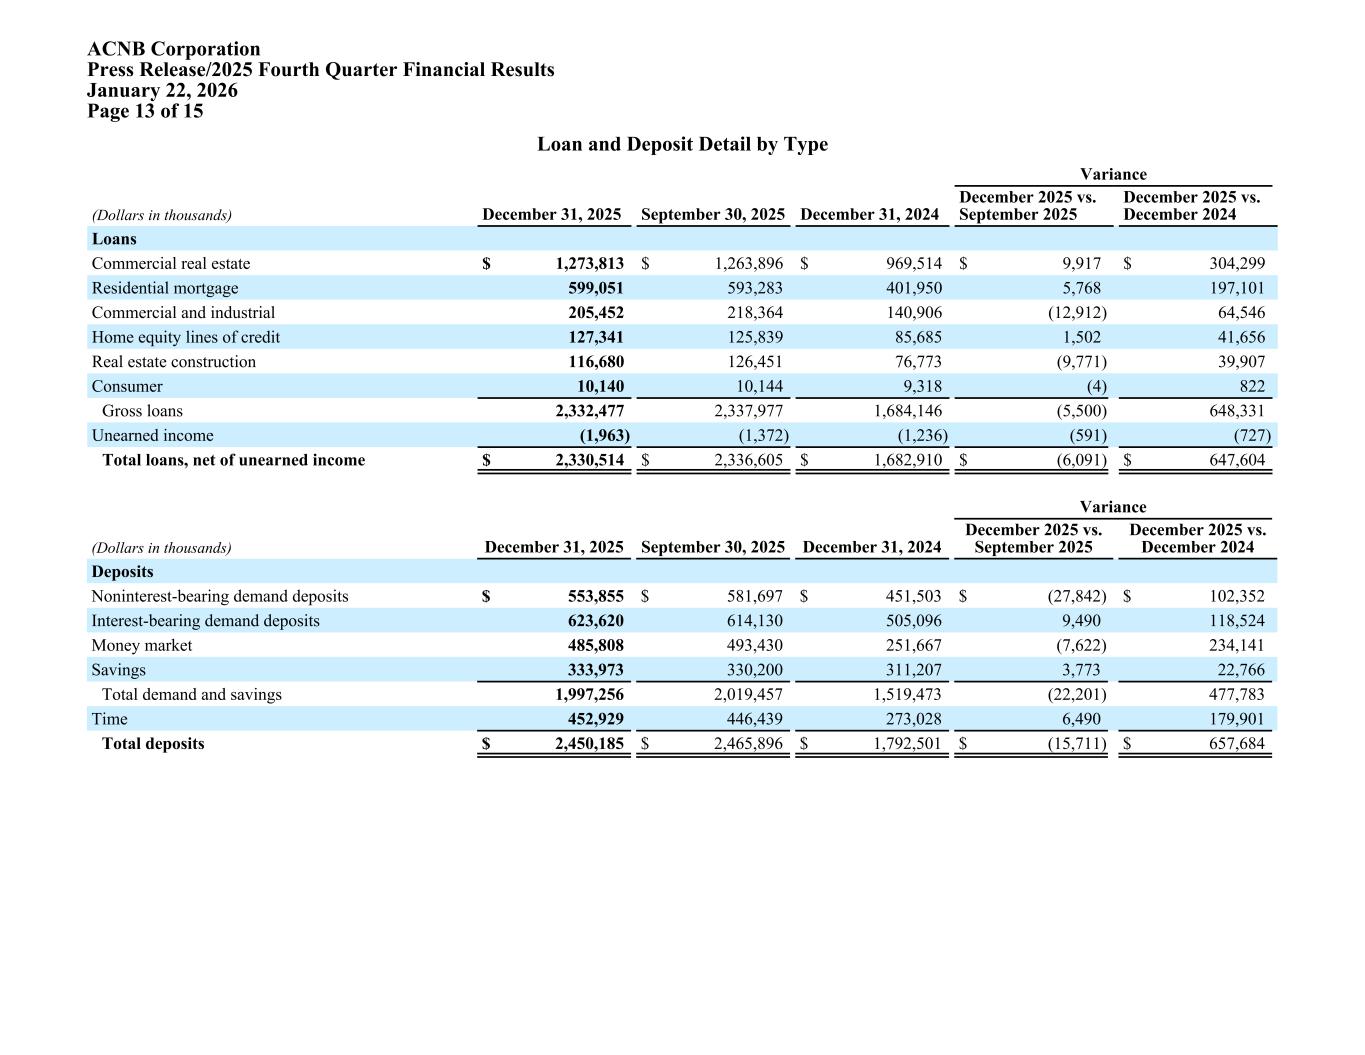
Task: Click the Real estate construction label
Action: pyautogui.click(x=173, y=362)
